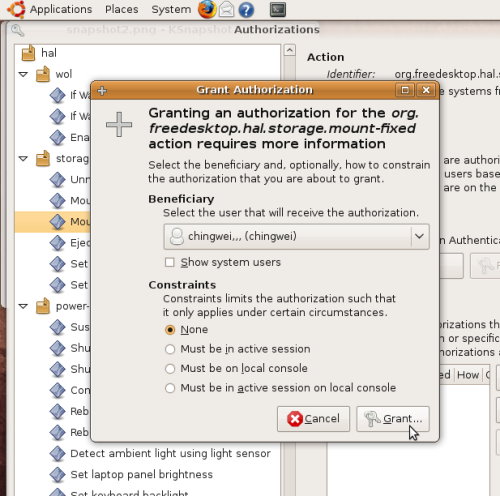Click the magnifier search icon in Authorizations

pyautogui.click(x=17, y=30)
